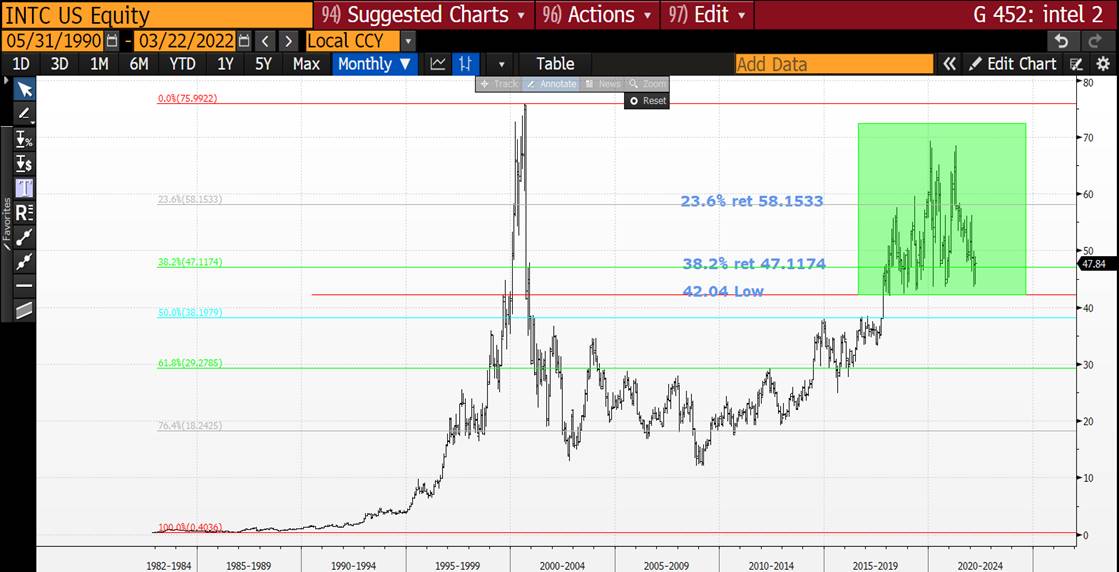Click the 'G 452: intel 2' chart title
Image resolution: width=1119 pixels, height=572 pixels.
[1038, 15]
